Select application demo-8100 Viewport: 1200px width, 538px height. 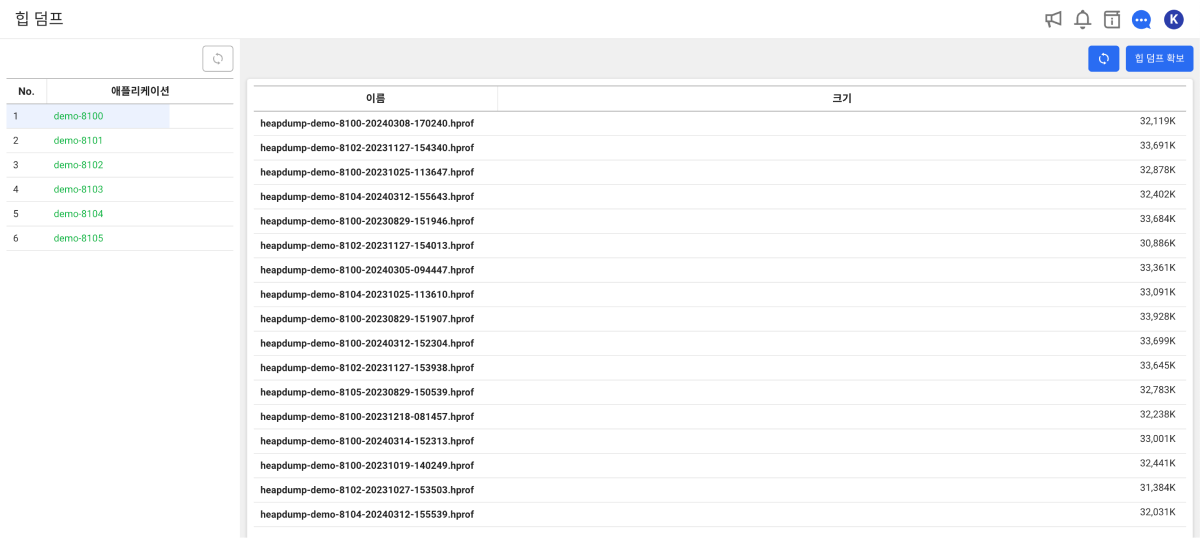(x=78, y=116)
